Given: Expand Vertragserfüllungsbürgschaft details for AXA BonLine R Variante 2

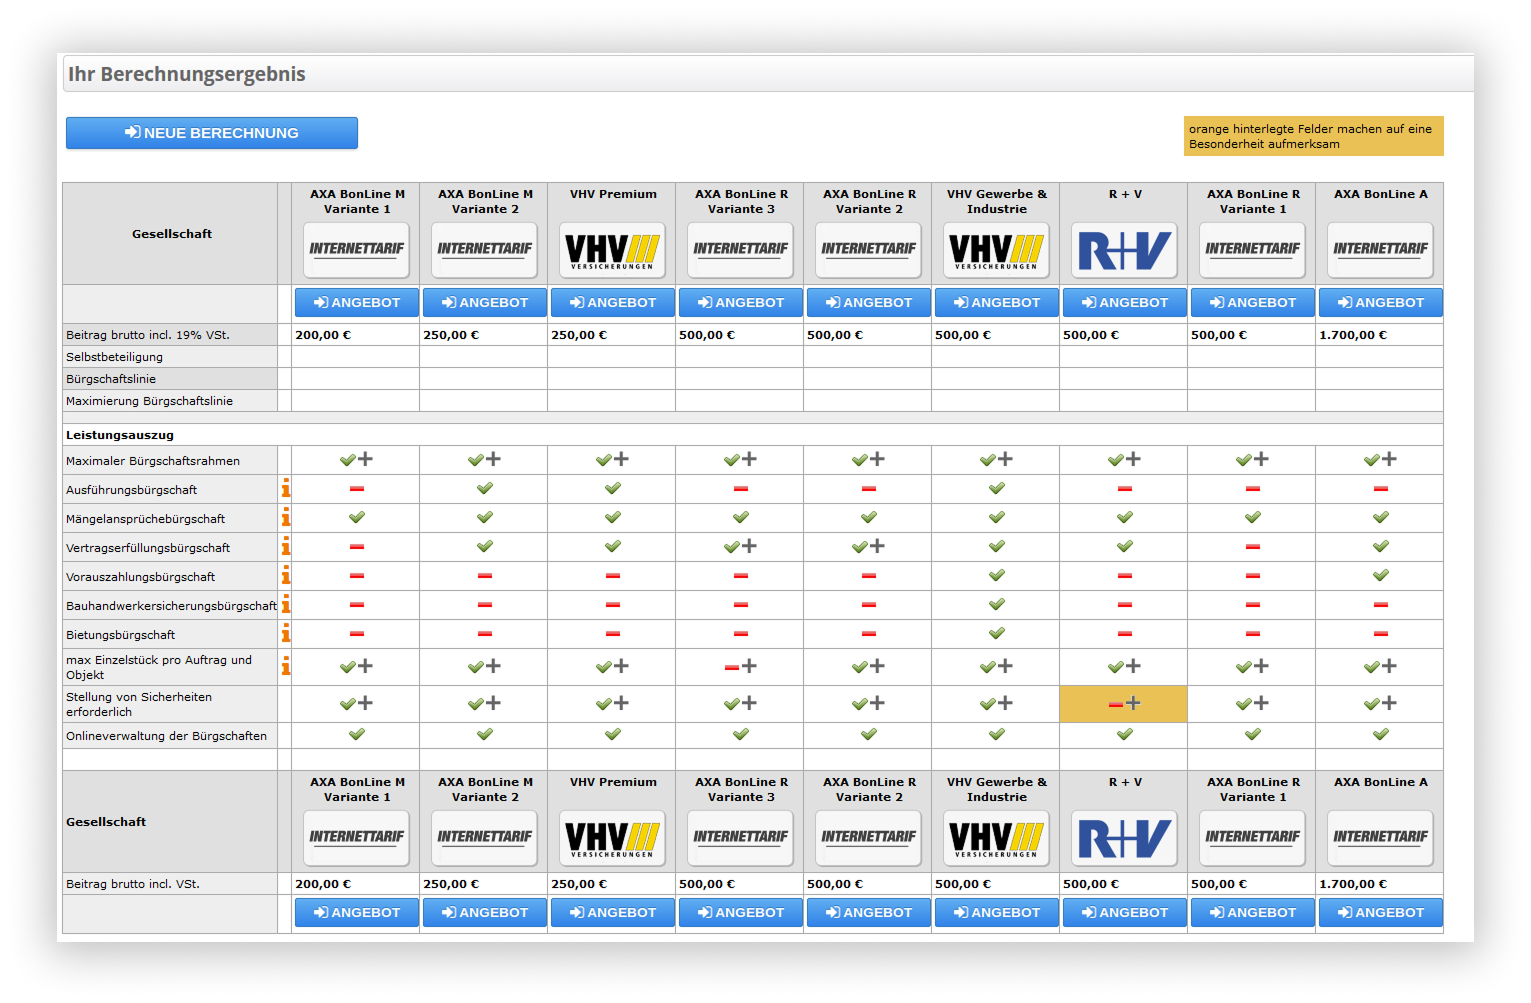Looking at the screenshot, I should [878, 546].
